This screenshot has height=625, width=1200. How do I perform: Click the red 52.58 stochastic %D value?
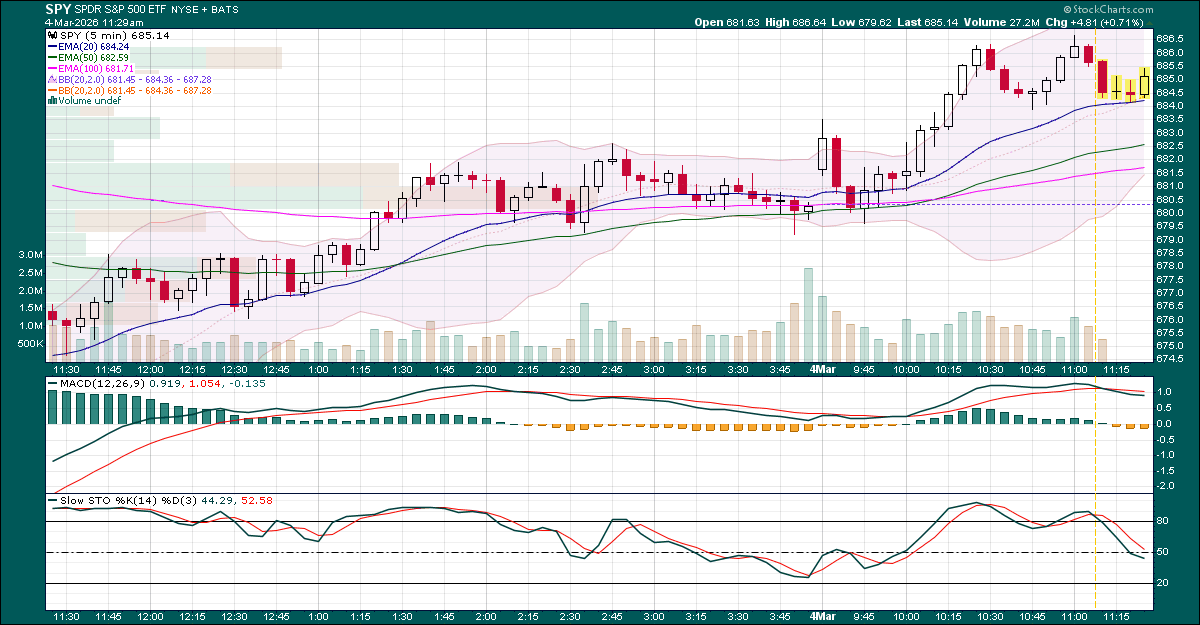pyautogui.click(x=259, y=500)
